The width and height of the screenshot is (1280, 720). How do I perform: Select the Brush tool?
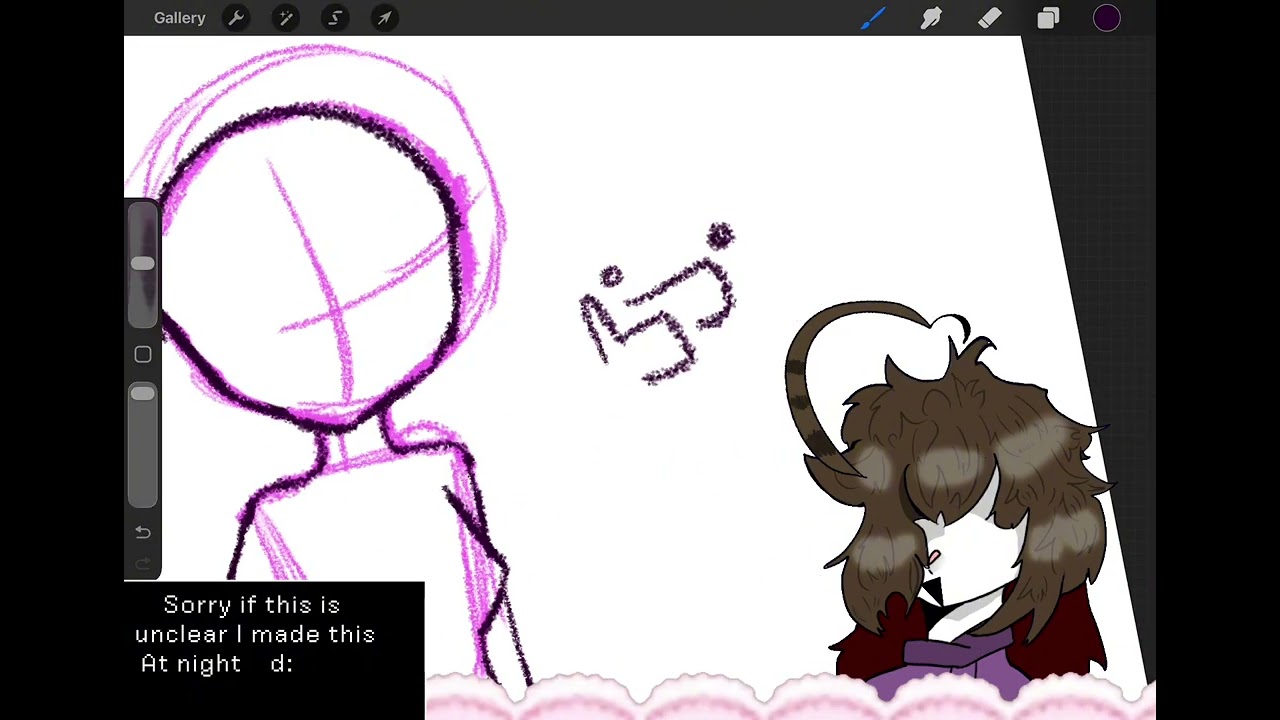click(873, 18)
